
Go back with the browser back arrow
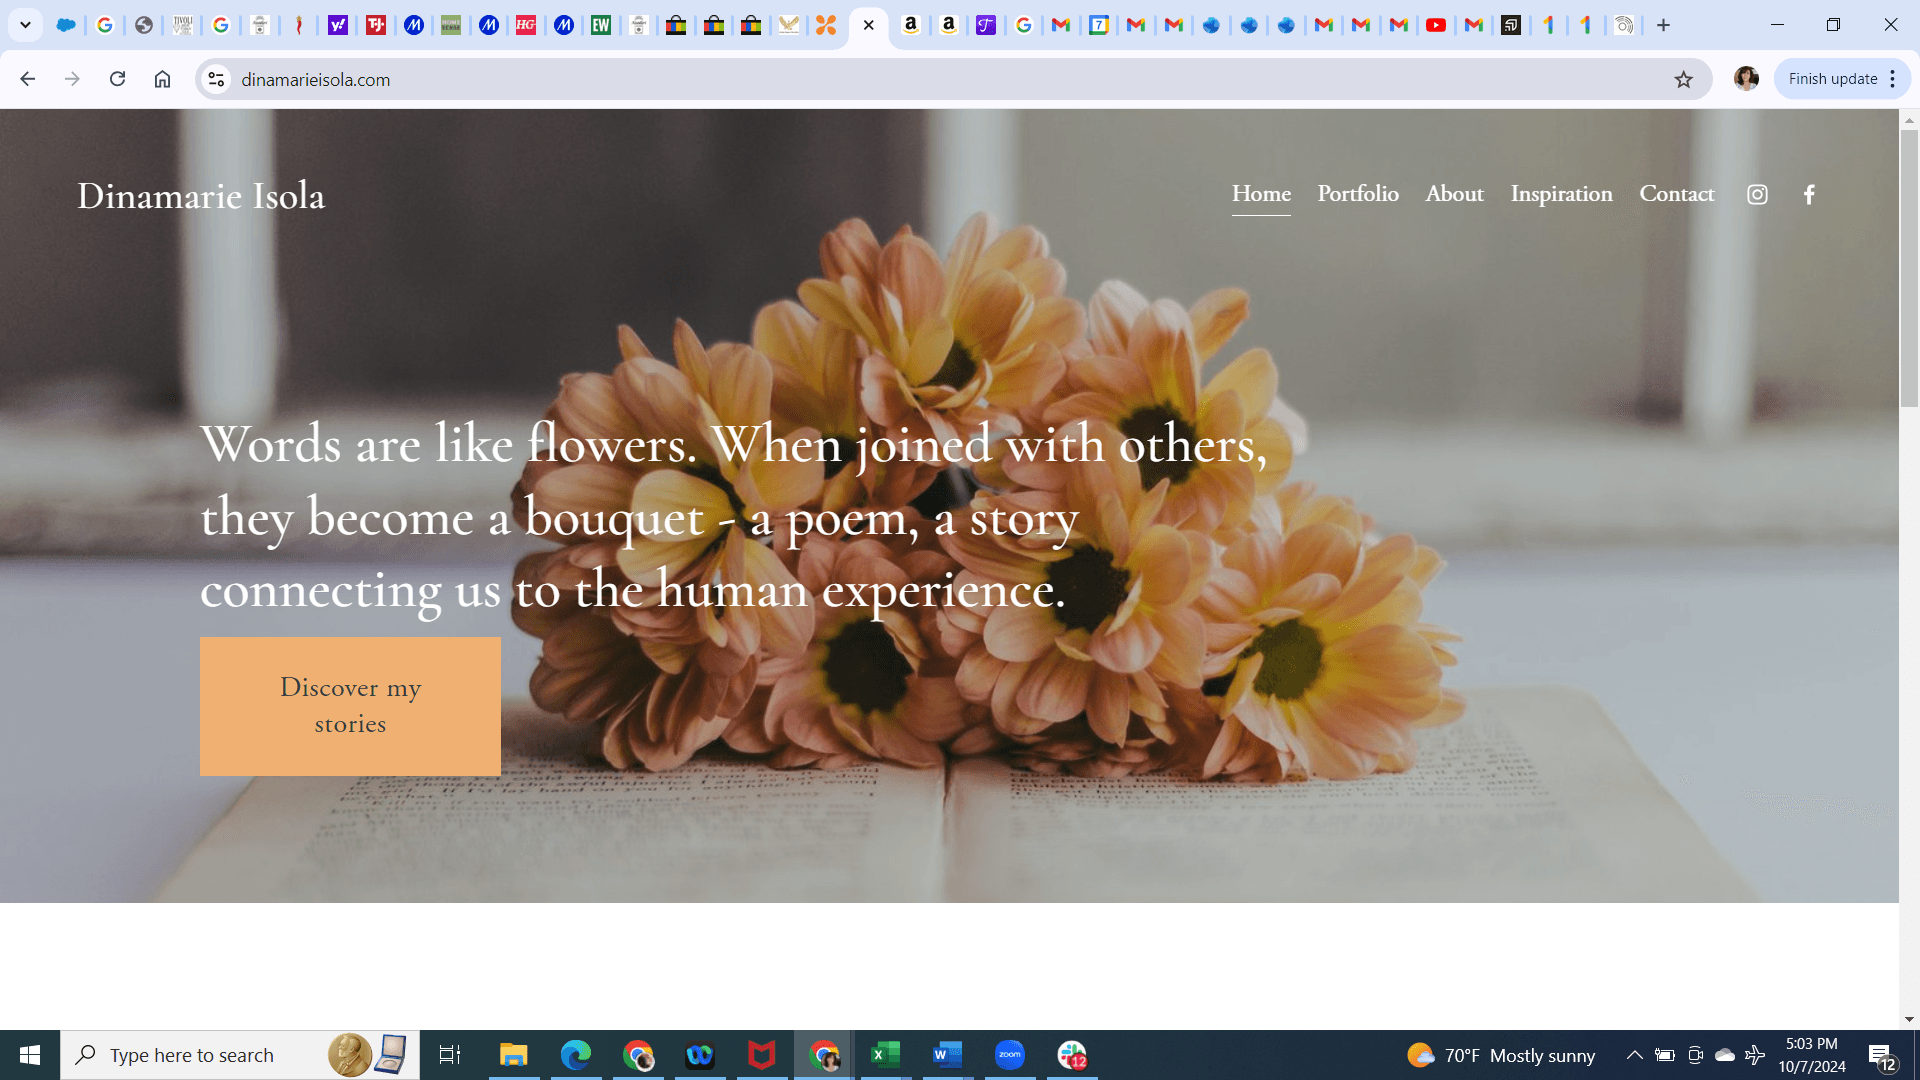(x=27, y=79)
